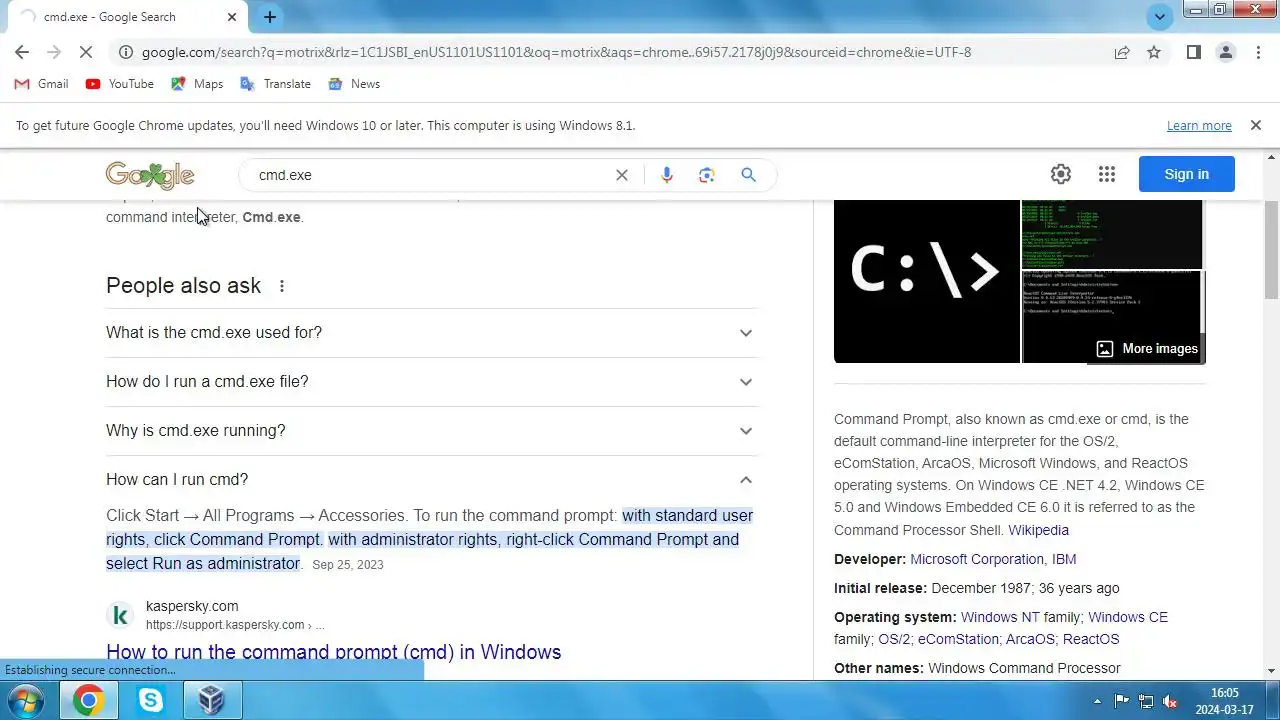Click Learn more about Chrome updates

(x=1199, y=126)
